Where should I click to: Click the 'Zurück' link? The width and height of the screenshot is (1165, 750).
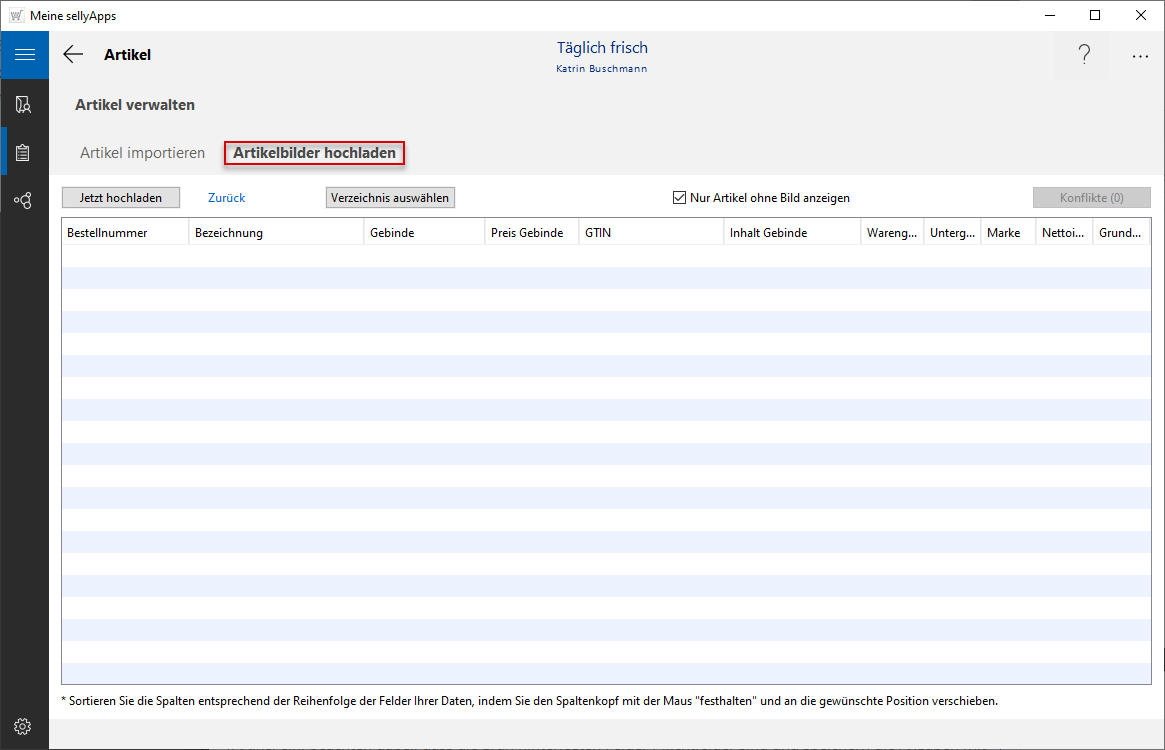tap(227, 198)
